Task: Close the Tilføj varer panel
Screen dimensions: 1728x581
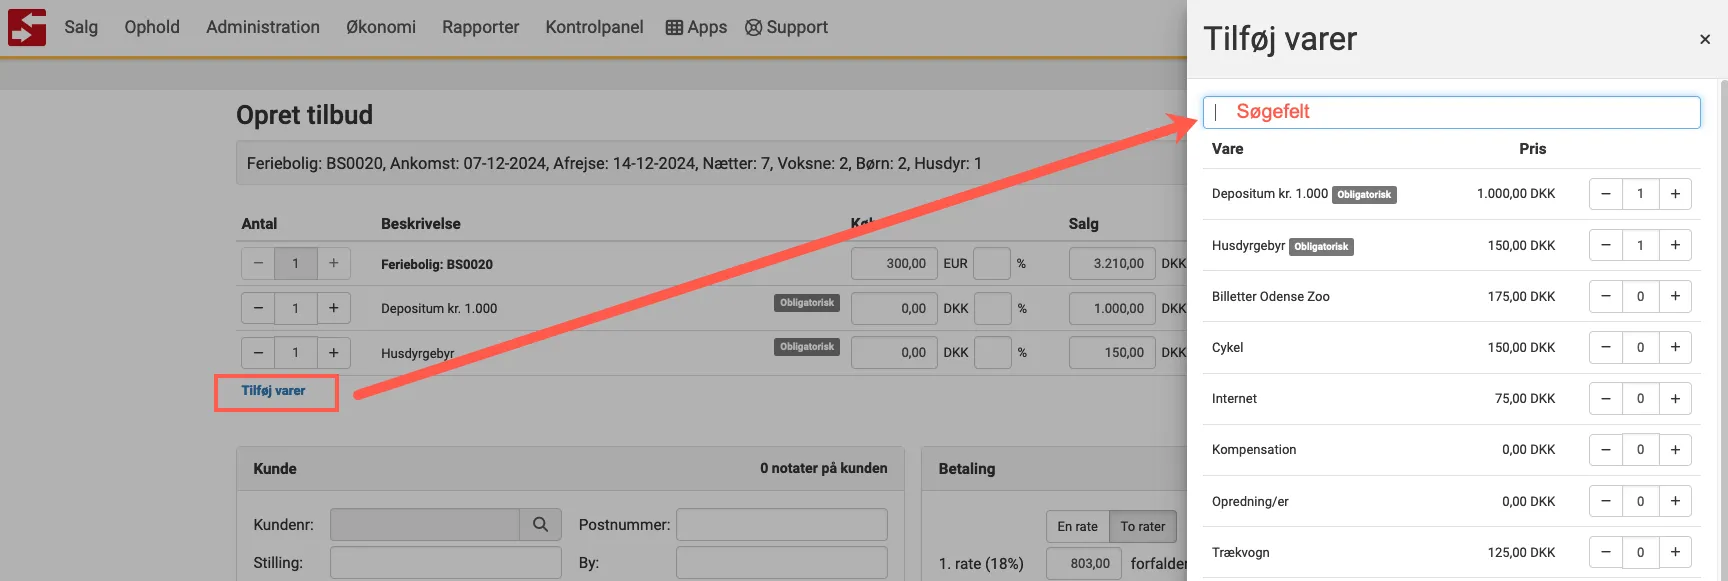Action: point(1705,40)
